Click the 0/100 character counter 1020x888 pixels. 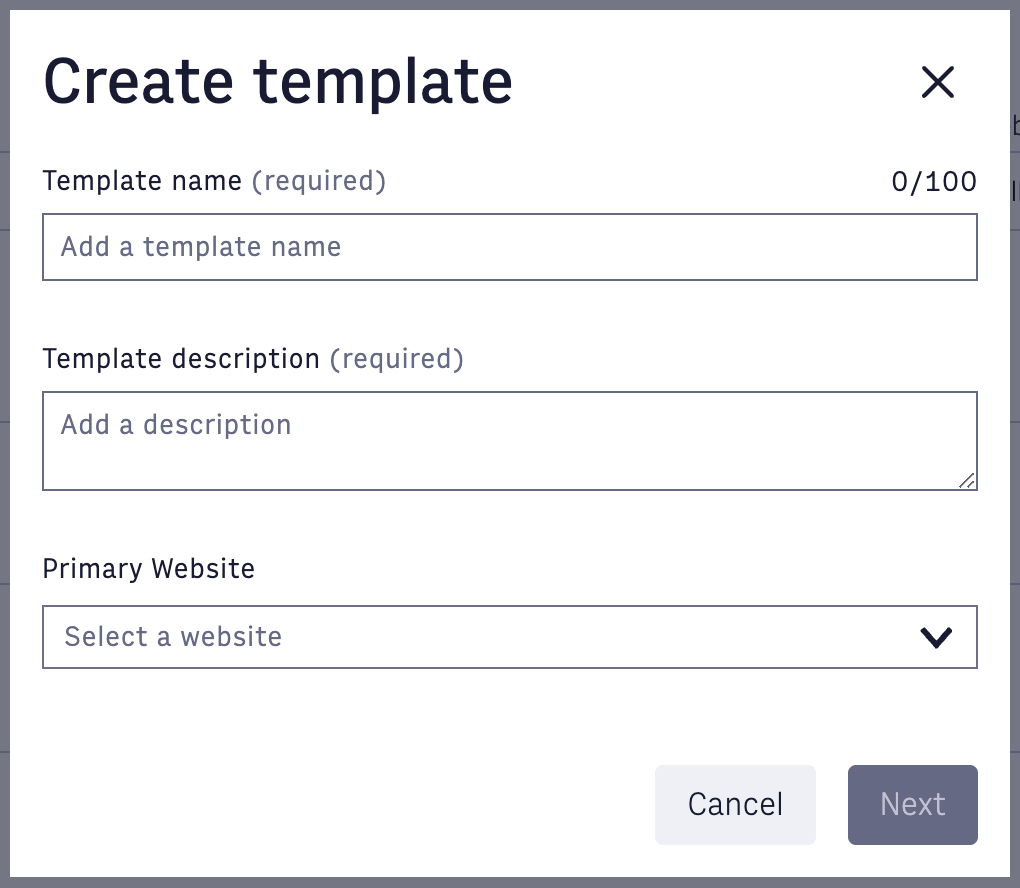[933, 182]
